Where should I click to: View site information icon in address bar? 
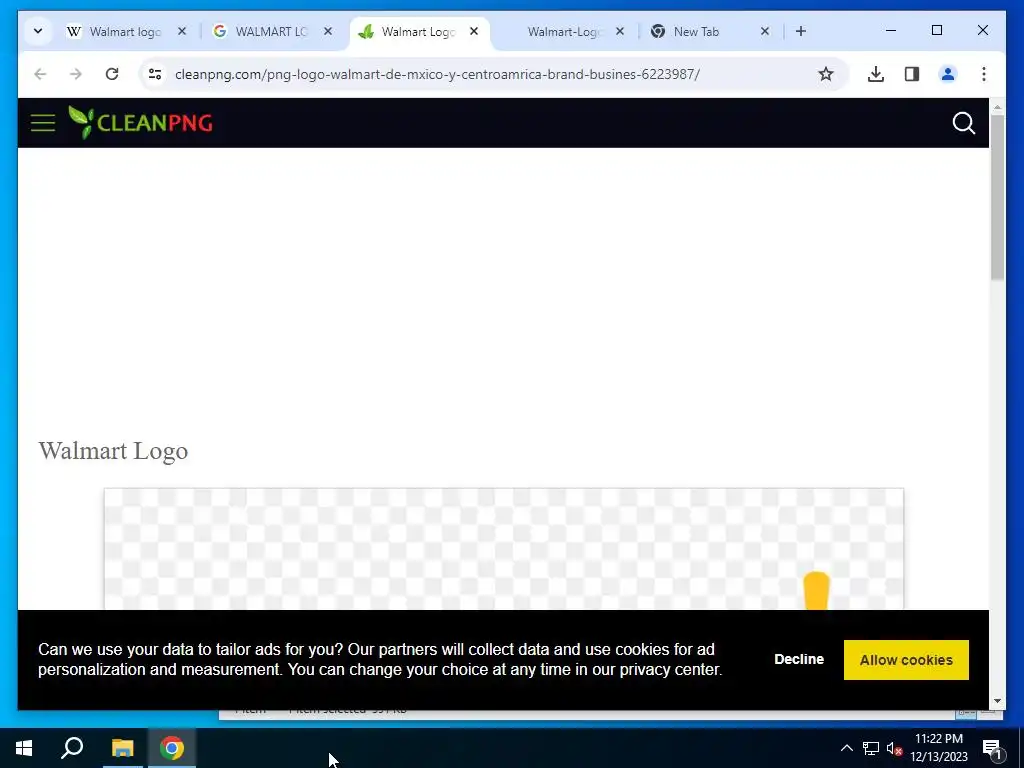(155, 74)
